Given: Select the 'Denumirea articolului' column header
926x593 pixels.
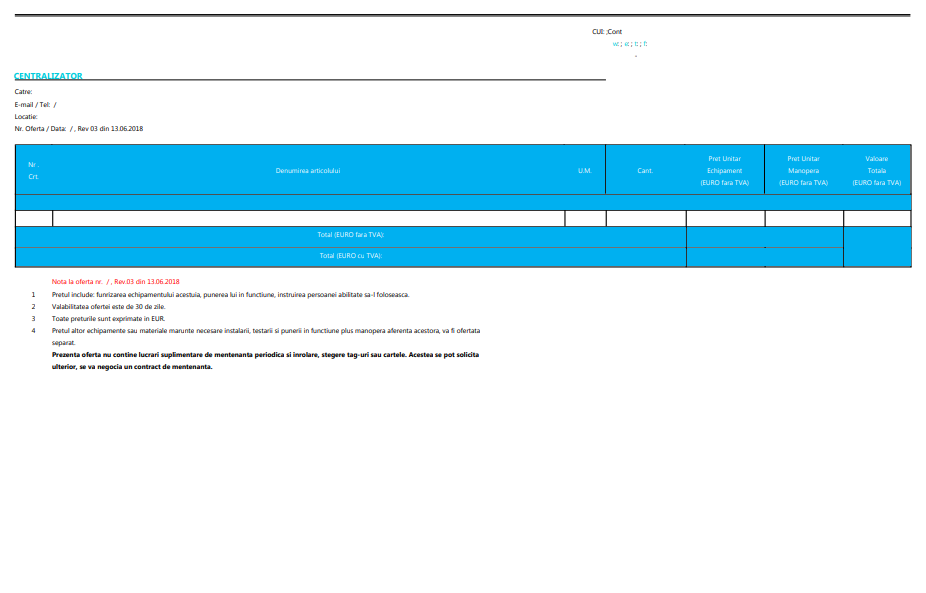Looking at the screenshot, I should 308,170.
